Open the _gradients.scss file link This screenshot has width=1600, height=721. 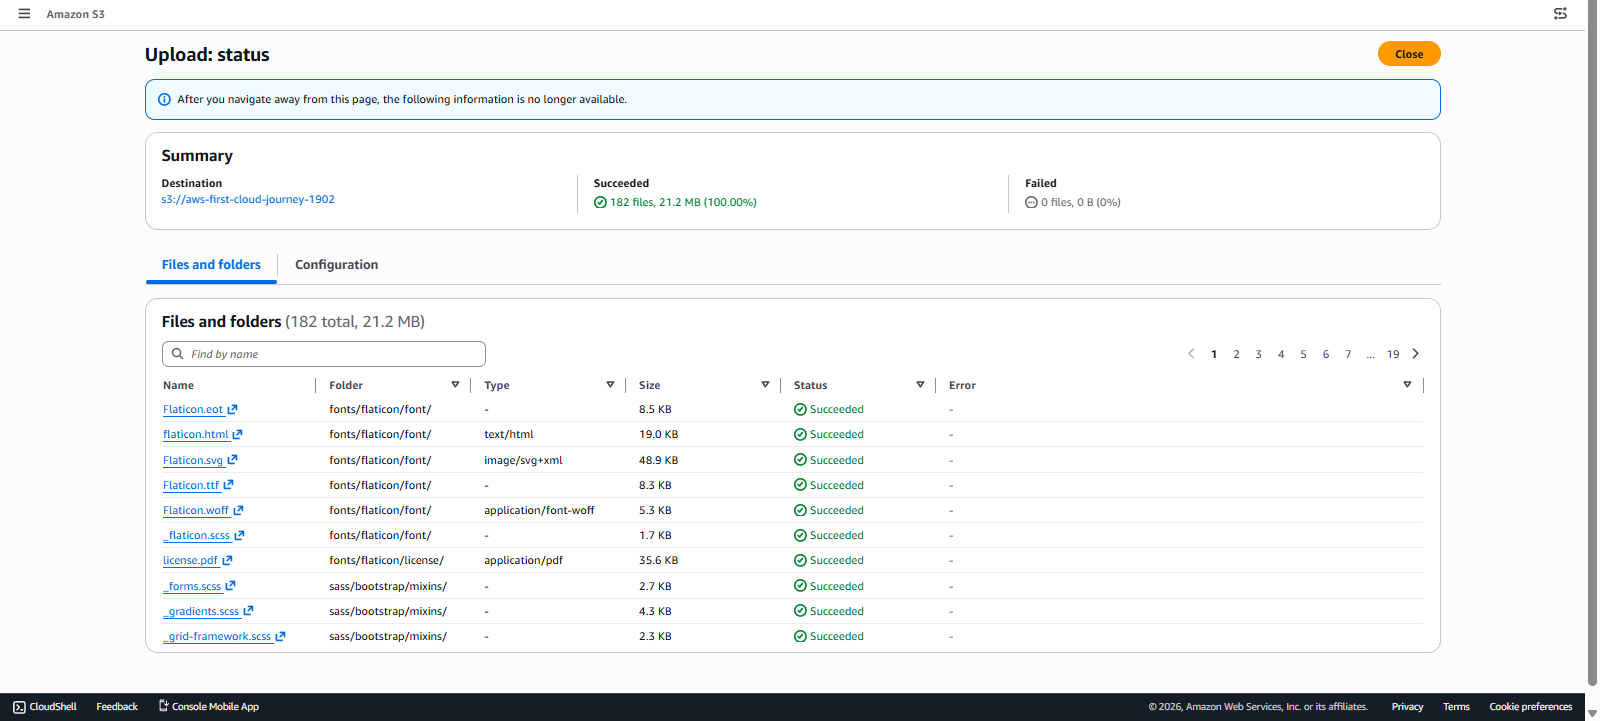click(201, 612)
